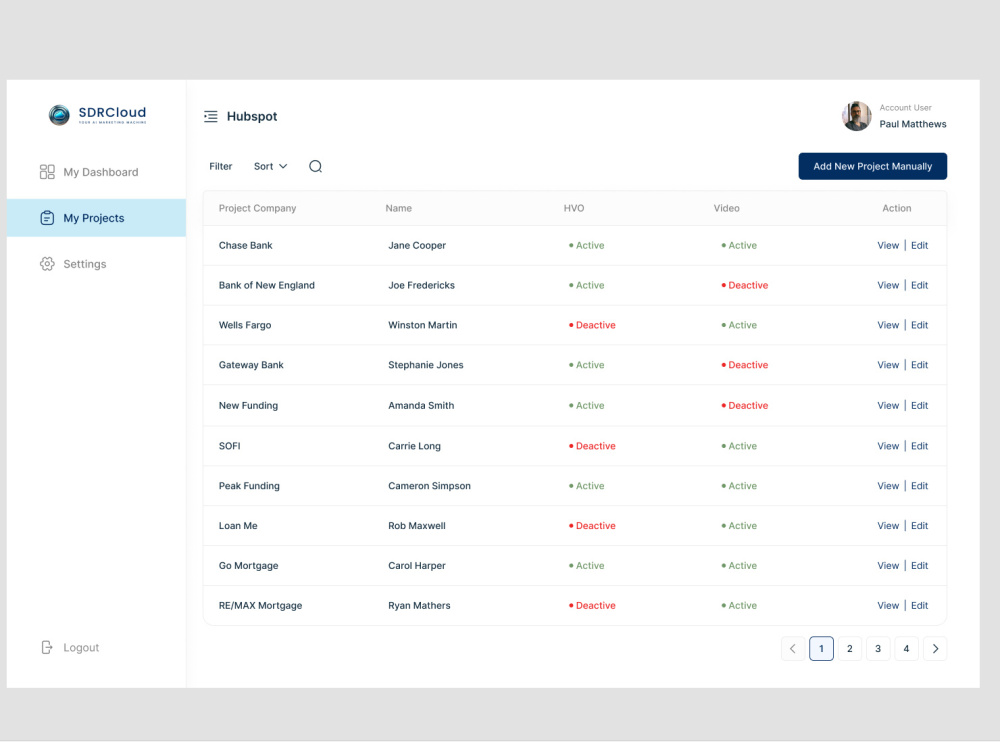Click the Project Company column header
Viewport: 1000px width, 750px height.
[258, 209]
